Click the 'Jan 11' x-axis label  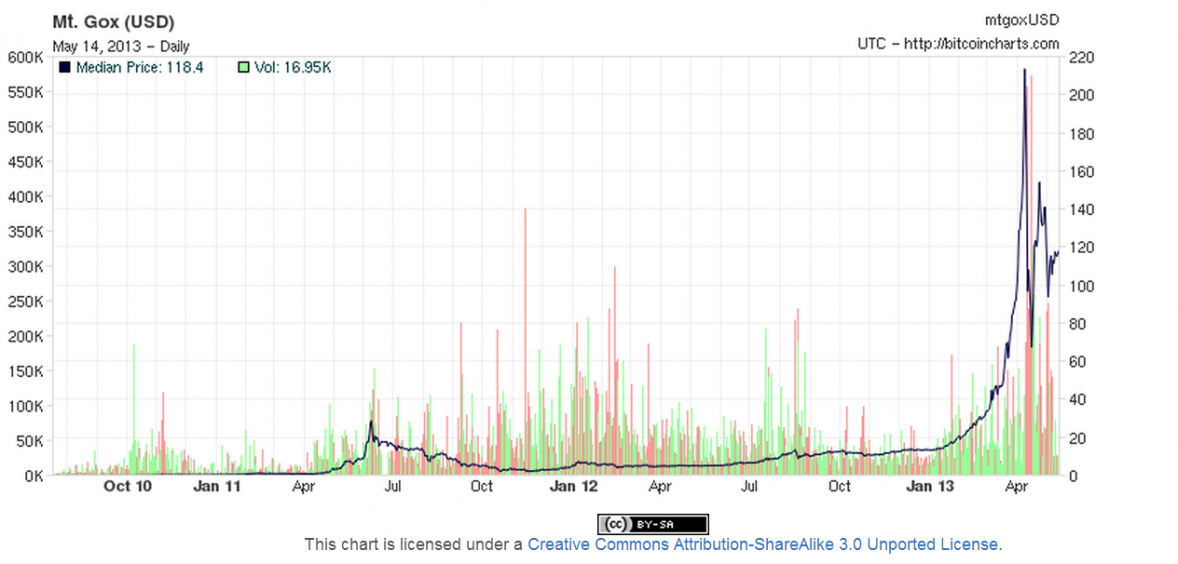217,487
